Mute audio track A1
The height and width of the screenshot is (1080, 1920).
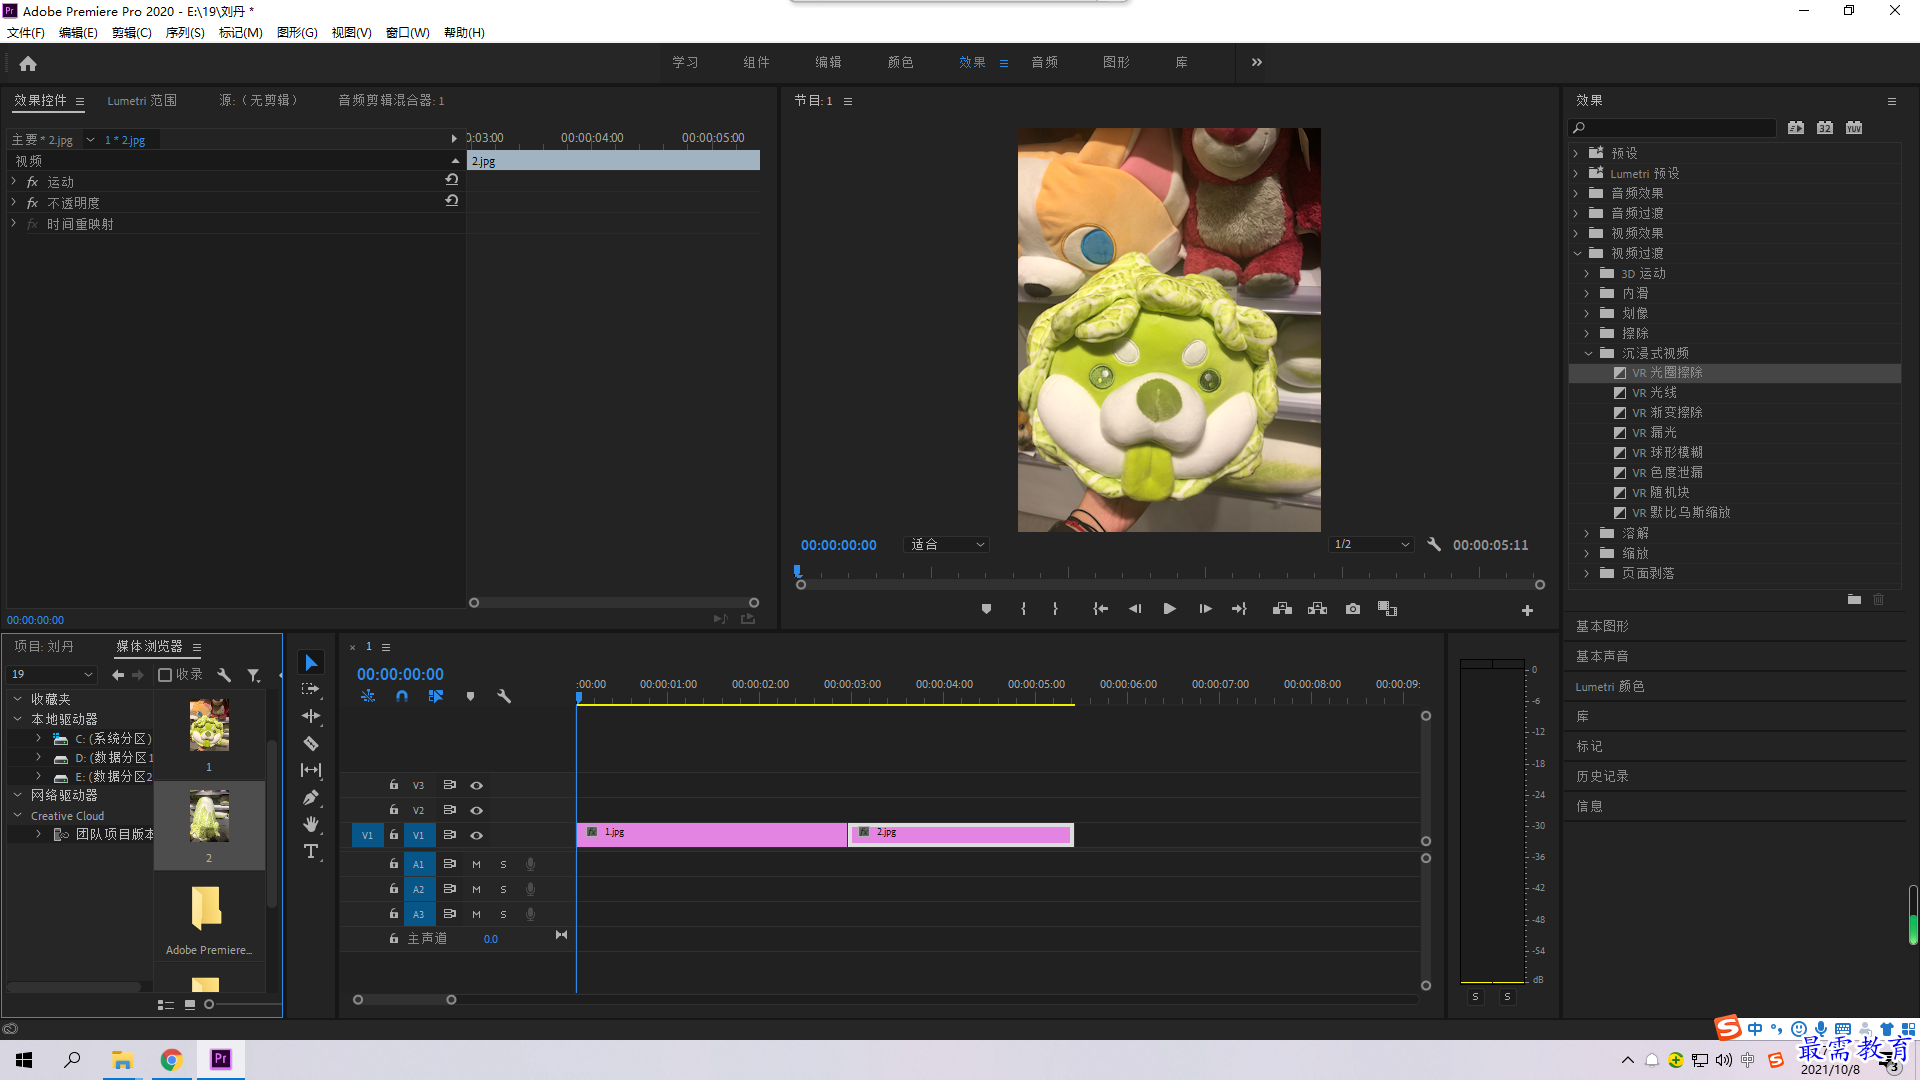pos(476,864)
